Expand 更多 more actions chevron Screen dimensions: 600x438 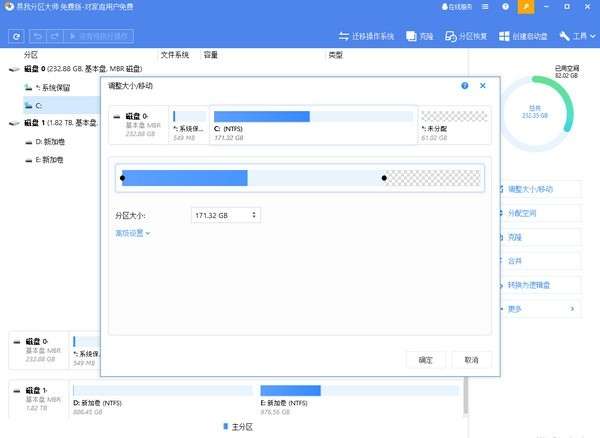pos(572,309)
